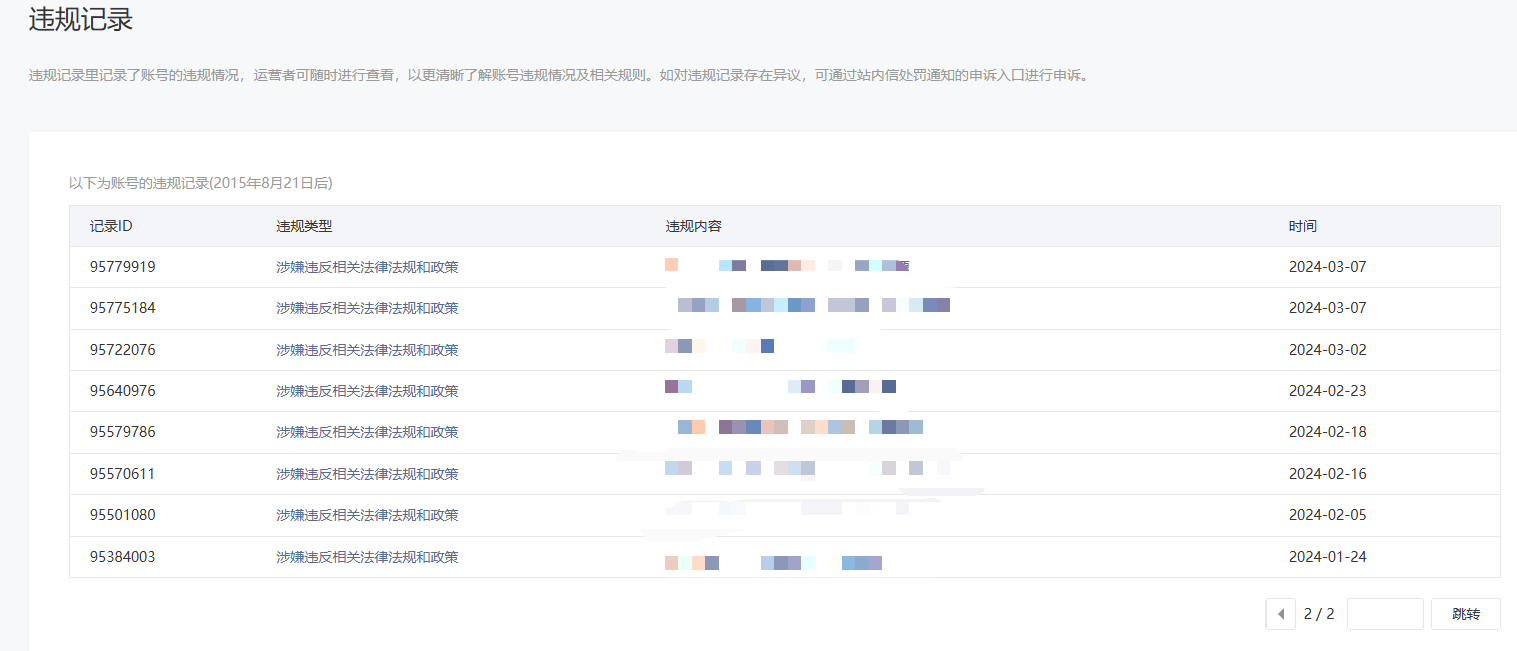This screenshot has height=651, width=1517.
Task: Open violation type link for record 95579786
Action: pyautogui.click(x=367, y=432)
